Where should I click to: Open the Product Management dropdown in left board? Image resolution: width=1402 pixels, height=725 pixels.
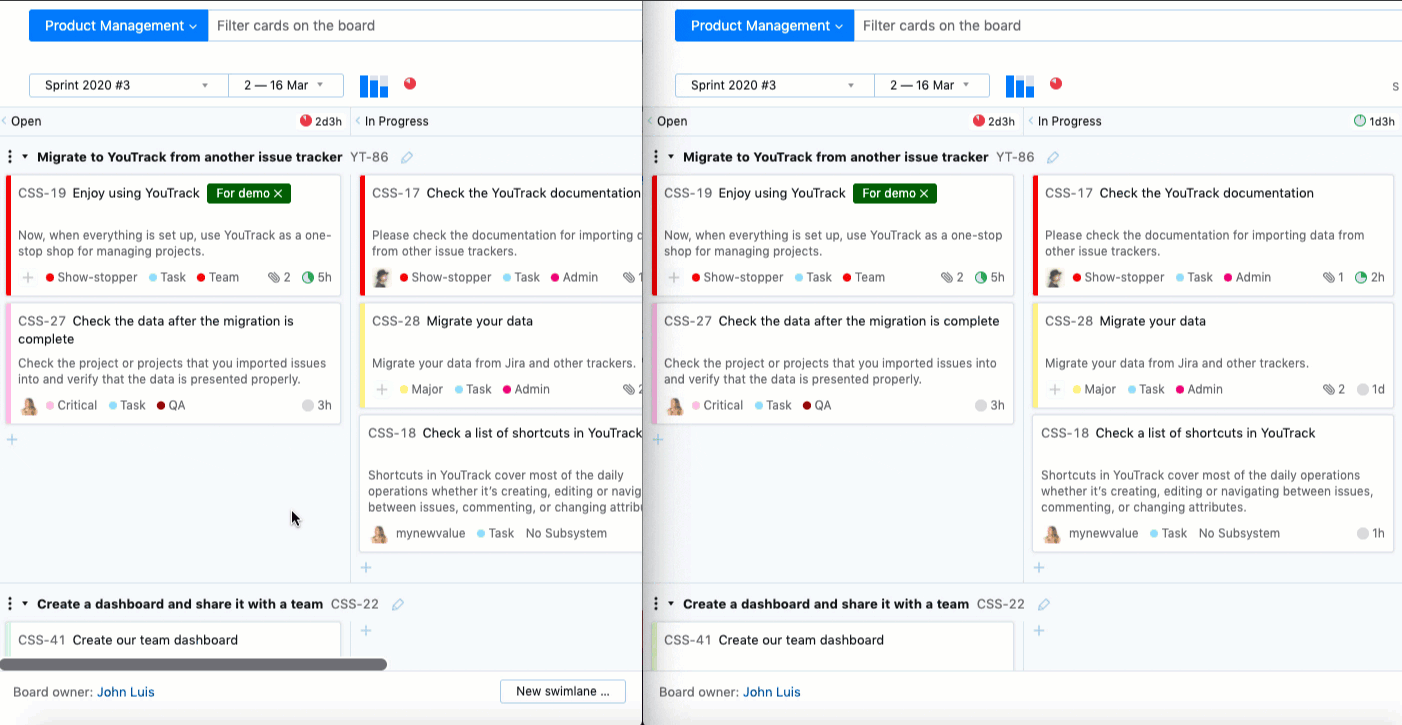[119, 26]
